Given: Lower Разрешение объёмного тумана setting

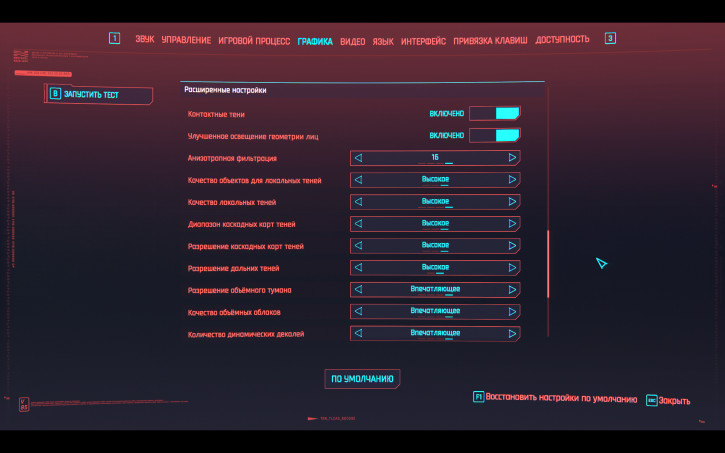Looking at the screenshot, I should pos(358,290).
